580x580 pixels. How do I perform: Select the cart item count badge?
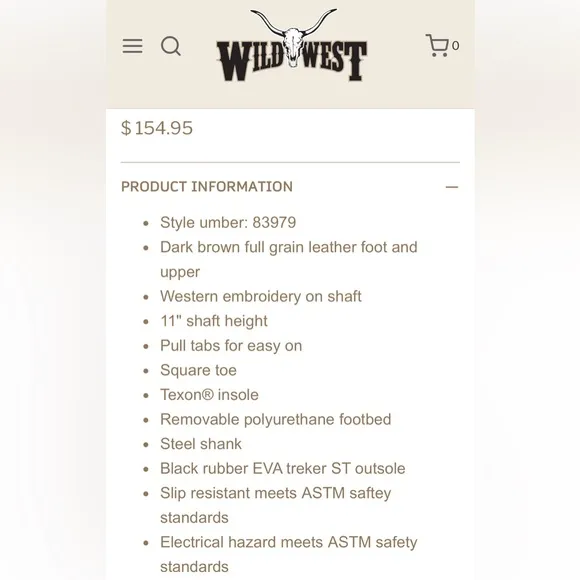pyautogui.click(x=455, y=46)
